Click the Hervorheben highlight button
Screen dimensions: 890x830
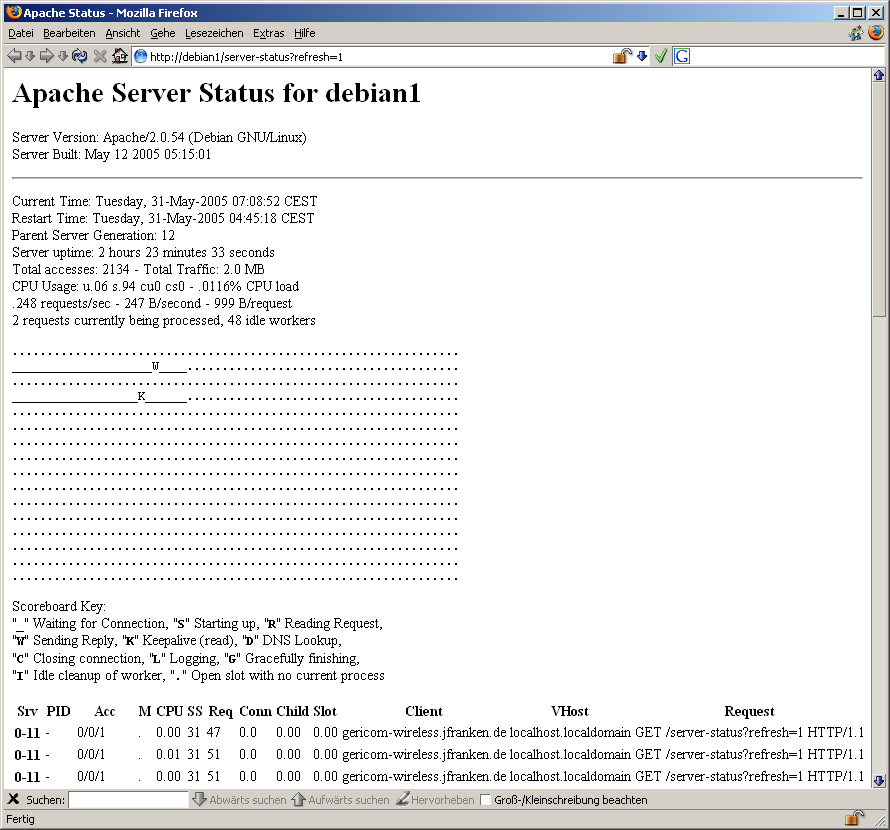tap(435, 800)
